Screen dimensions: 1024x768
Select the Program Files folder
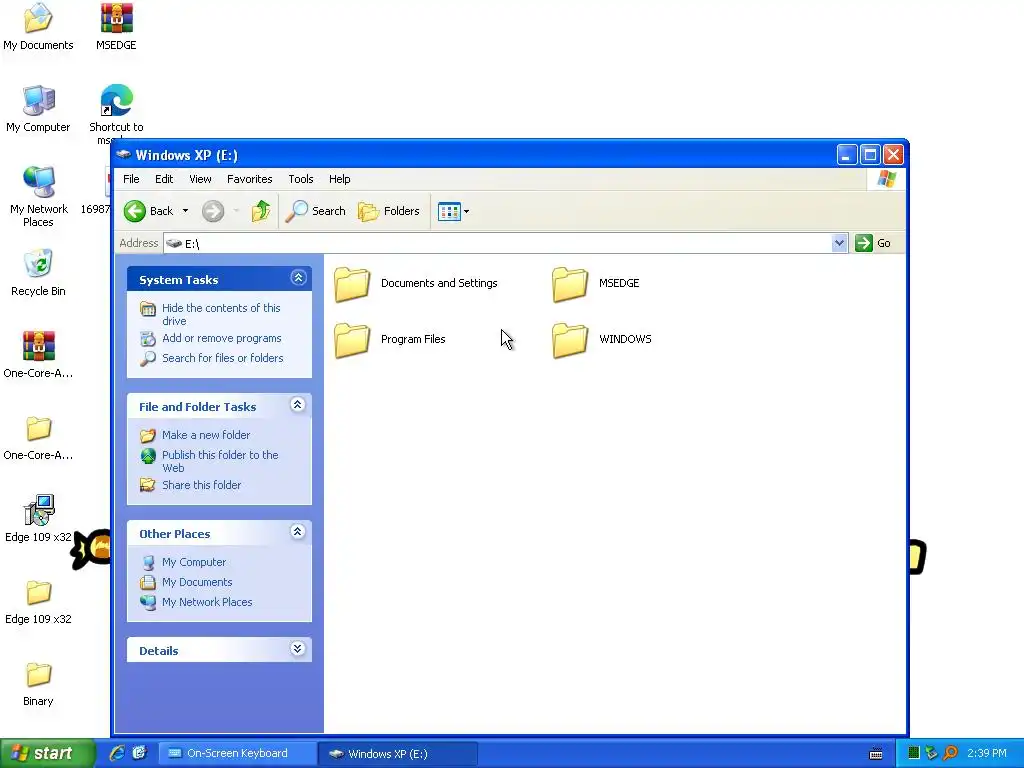(x=390, y=340)
